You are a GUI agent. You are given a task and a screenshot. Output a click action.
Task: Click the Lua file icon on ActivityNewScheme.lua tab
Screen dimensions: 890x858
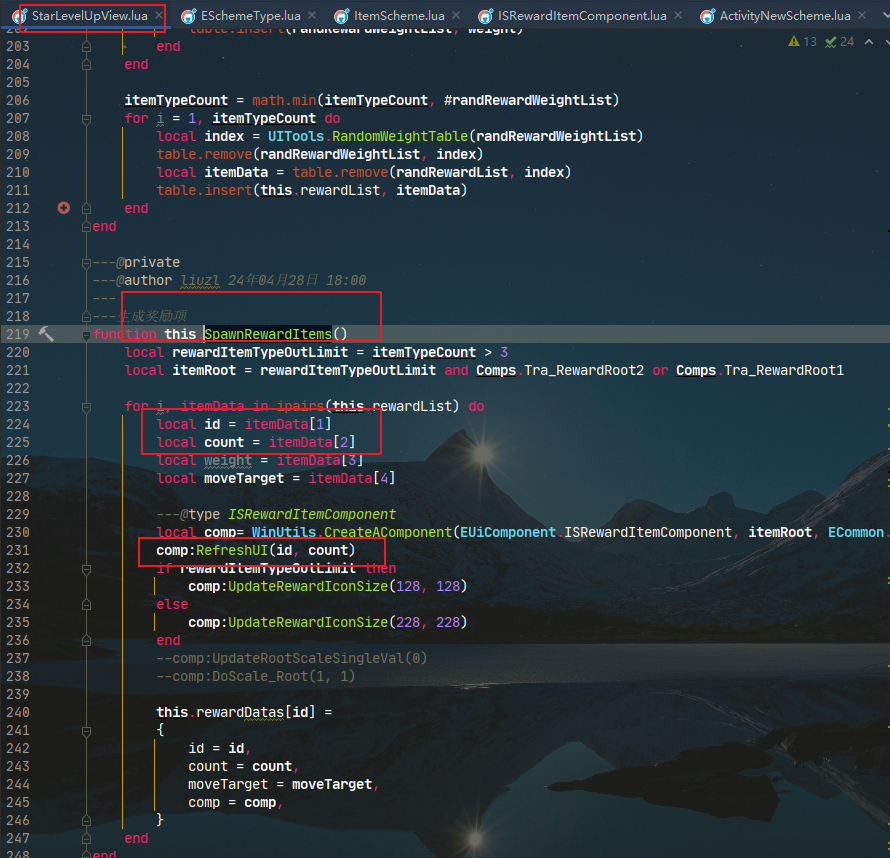tap(707, 16)
